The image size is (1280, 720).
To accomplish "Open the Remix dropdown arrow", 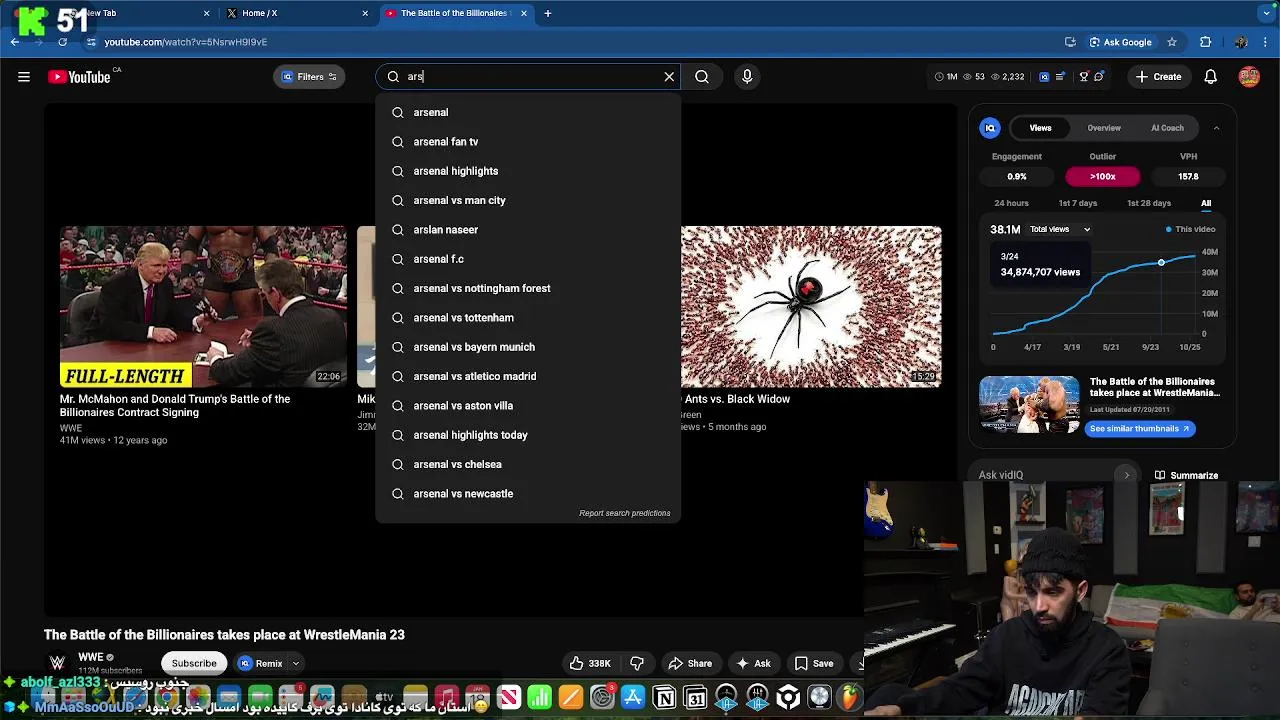I will click(296, 664).
